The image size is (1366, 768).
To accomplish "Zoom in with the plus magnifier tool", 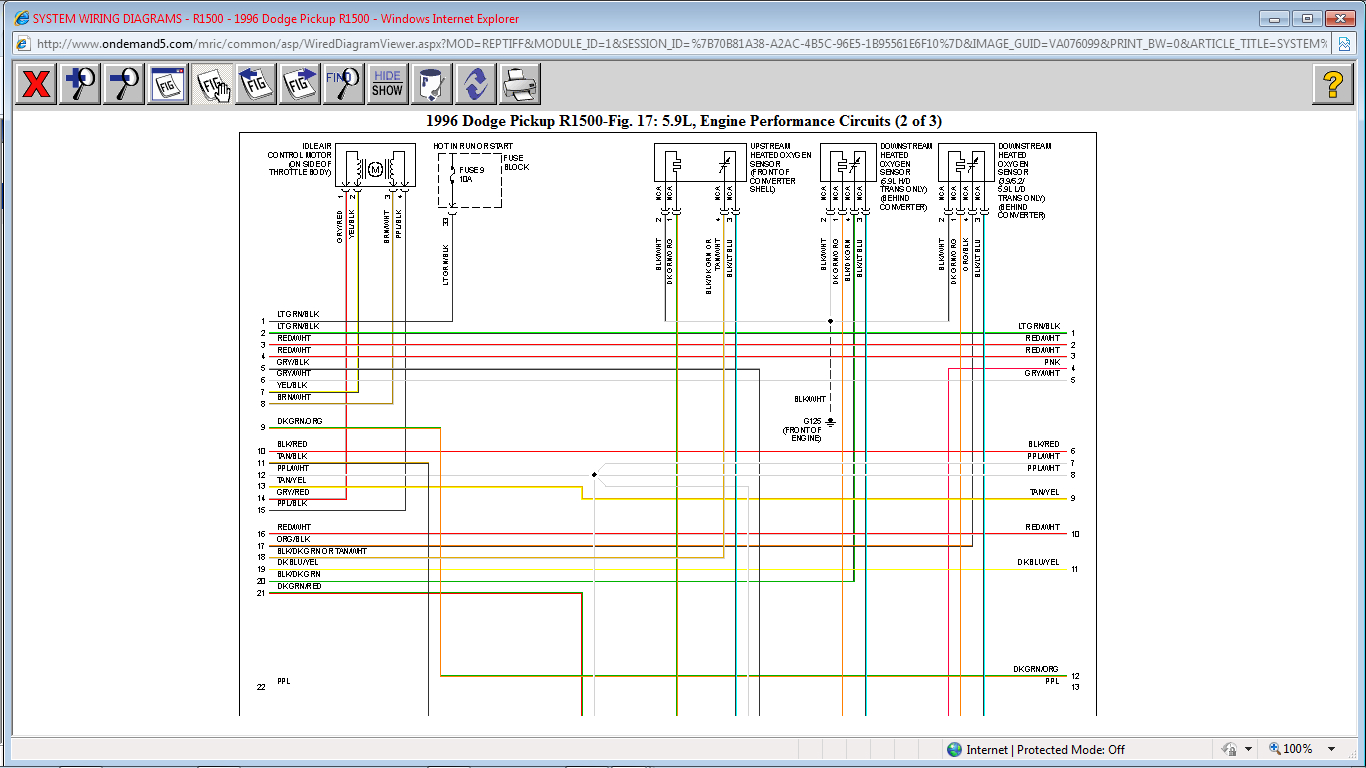I will tap(80, 84).
